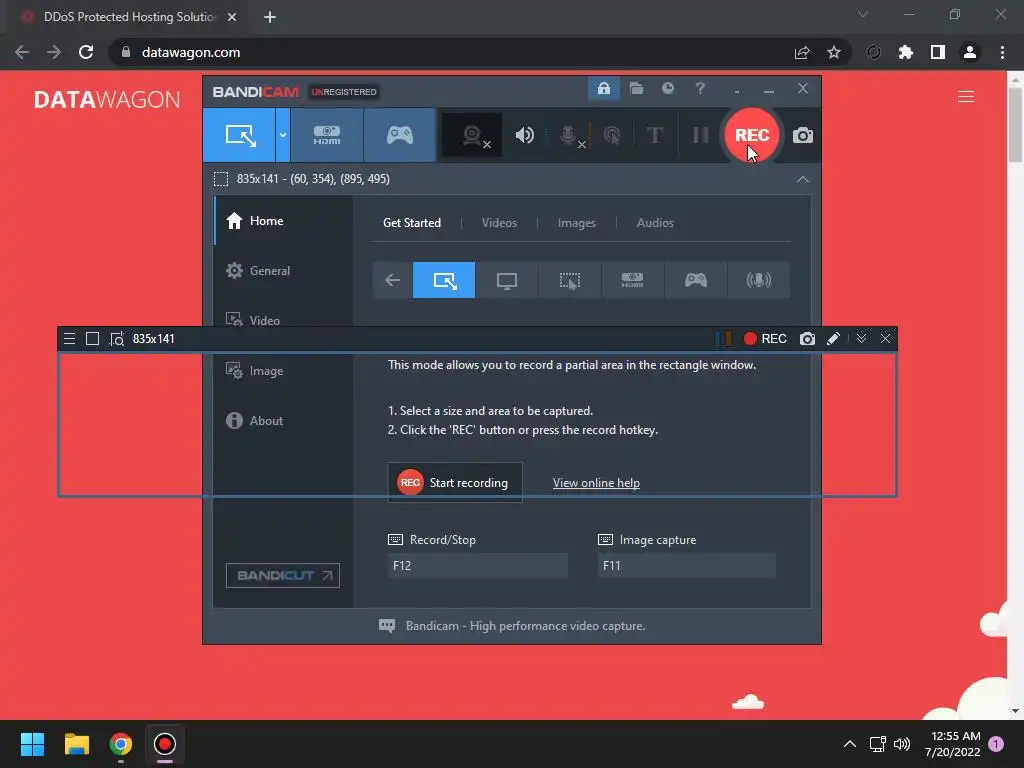Open the Home section in sidebar

tap(283, 221)
